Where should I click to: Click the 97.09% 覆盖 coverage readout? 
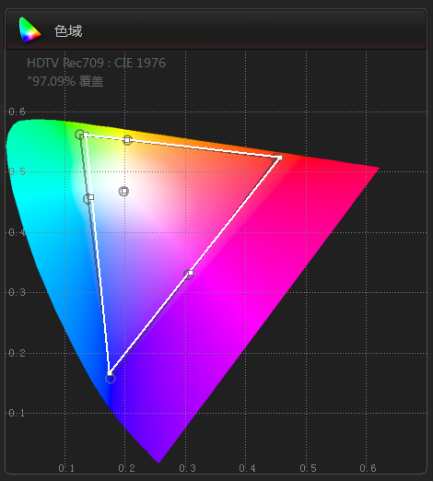(x=66, y=81)
